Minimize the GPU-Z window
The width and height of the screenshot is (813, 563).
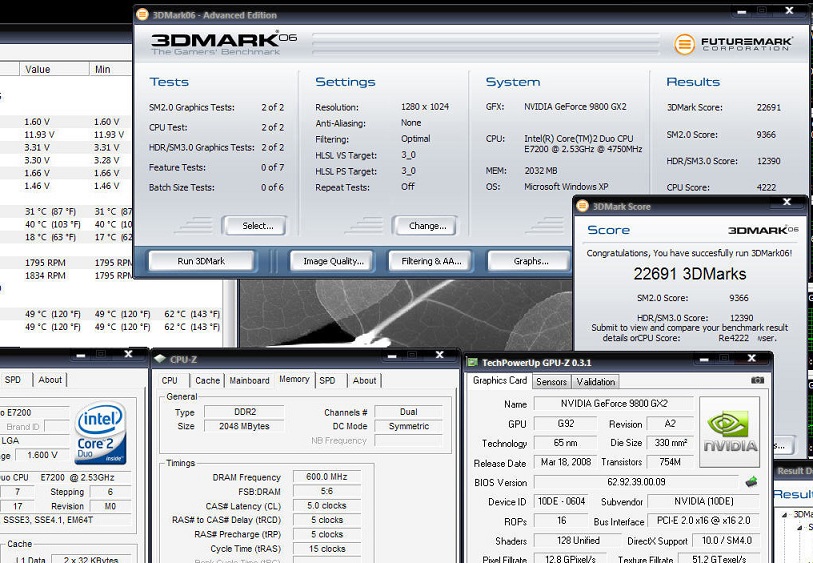coord(704,359)
